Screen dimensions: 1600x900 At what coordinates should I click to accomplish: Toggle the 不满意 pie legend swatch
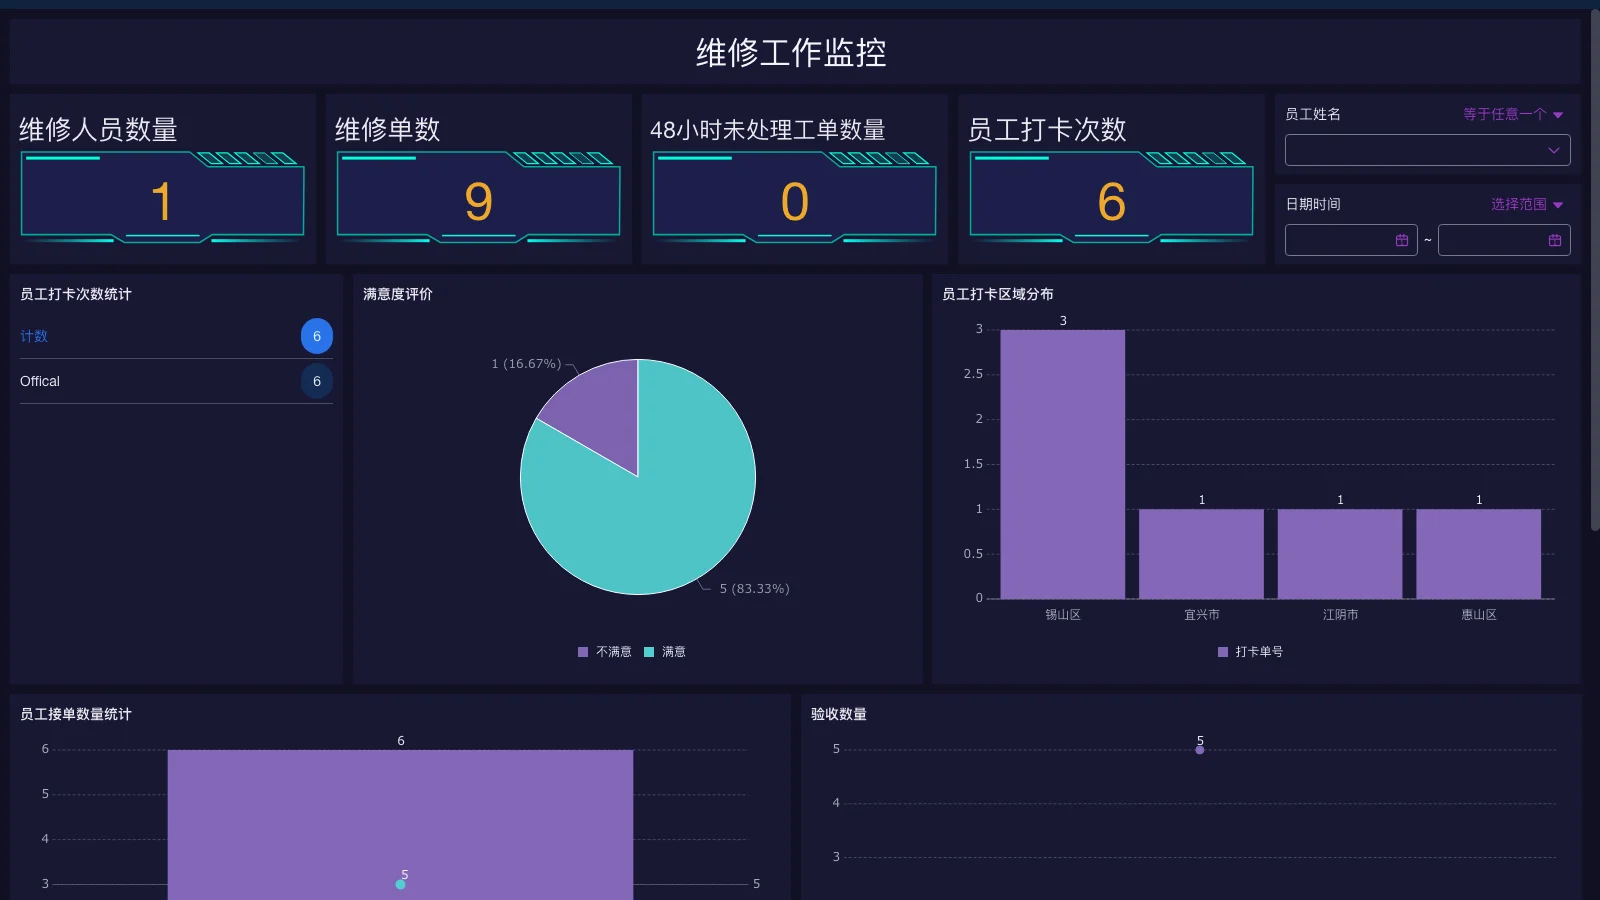tap(583, 652)
